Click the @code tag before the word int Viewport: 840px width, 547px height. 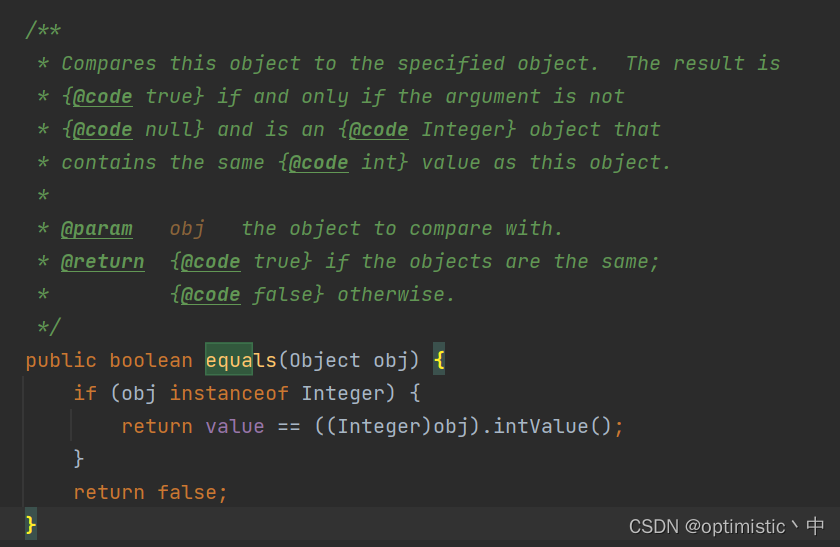tap(319, 163)
